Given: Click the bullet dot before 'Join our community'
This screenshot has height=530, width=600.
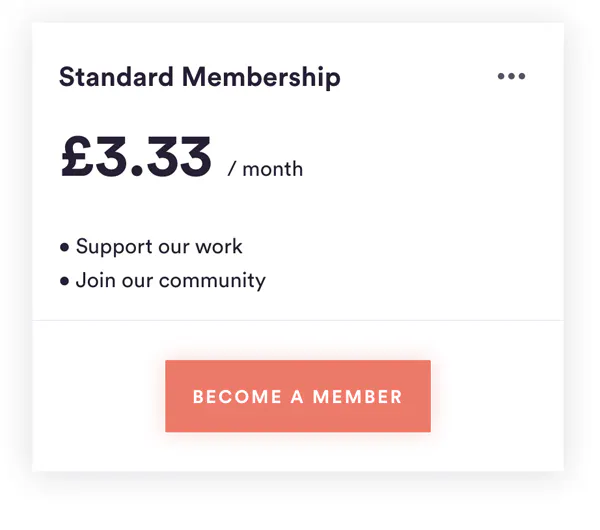Looking at the screenshot, I should 65,282.
